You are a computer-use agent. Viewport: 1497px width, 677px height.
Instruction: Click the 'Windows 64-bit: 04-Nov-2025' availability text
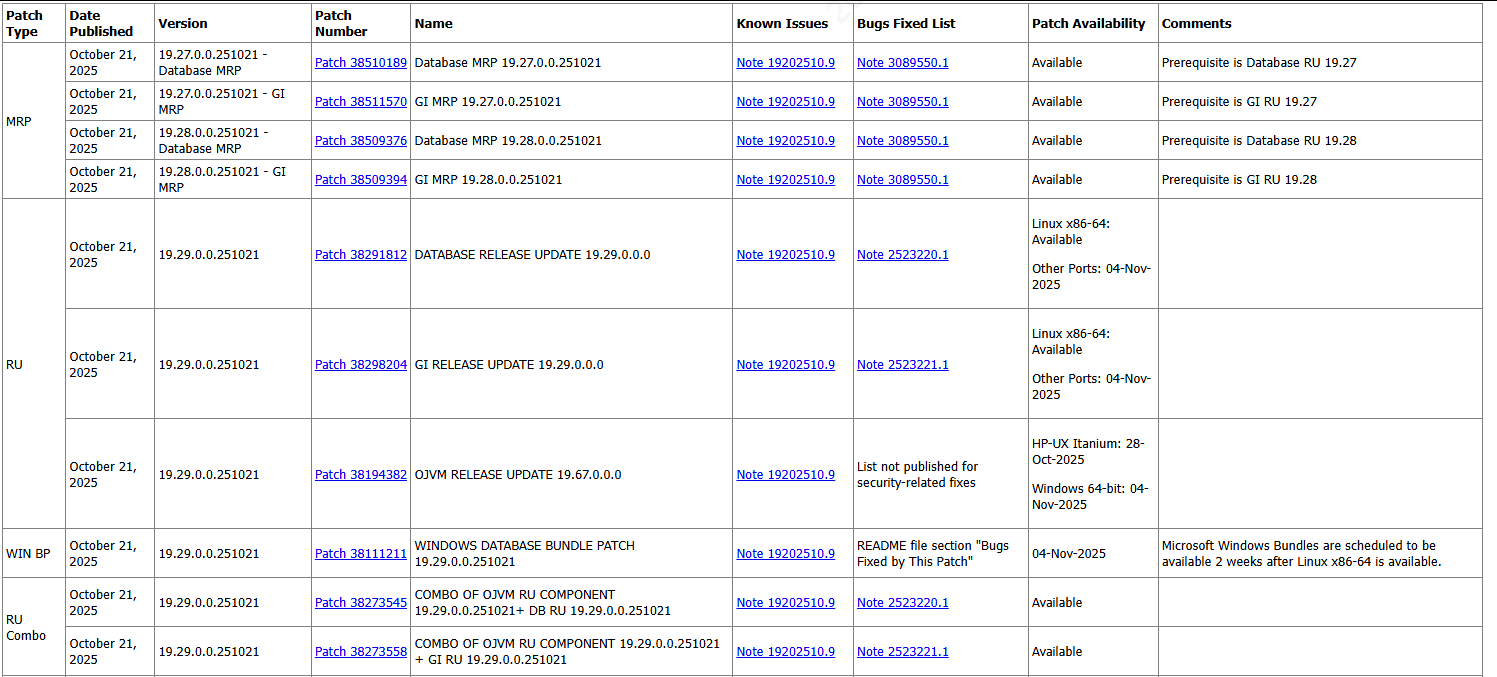click(1090, 497)
